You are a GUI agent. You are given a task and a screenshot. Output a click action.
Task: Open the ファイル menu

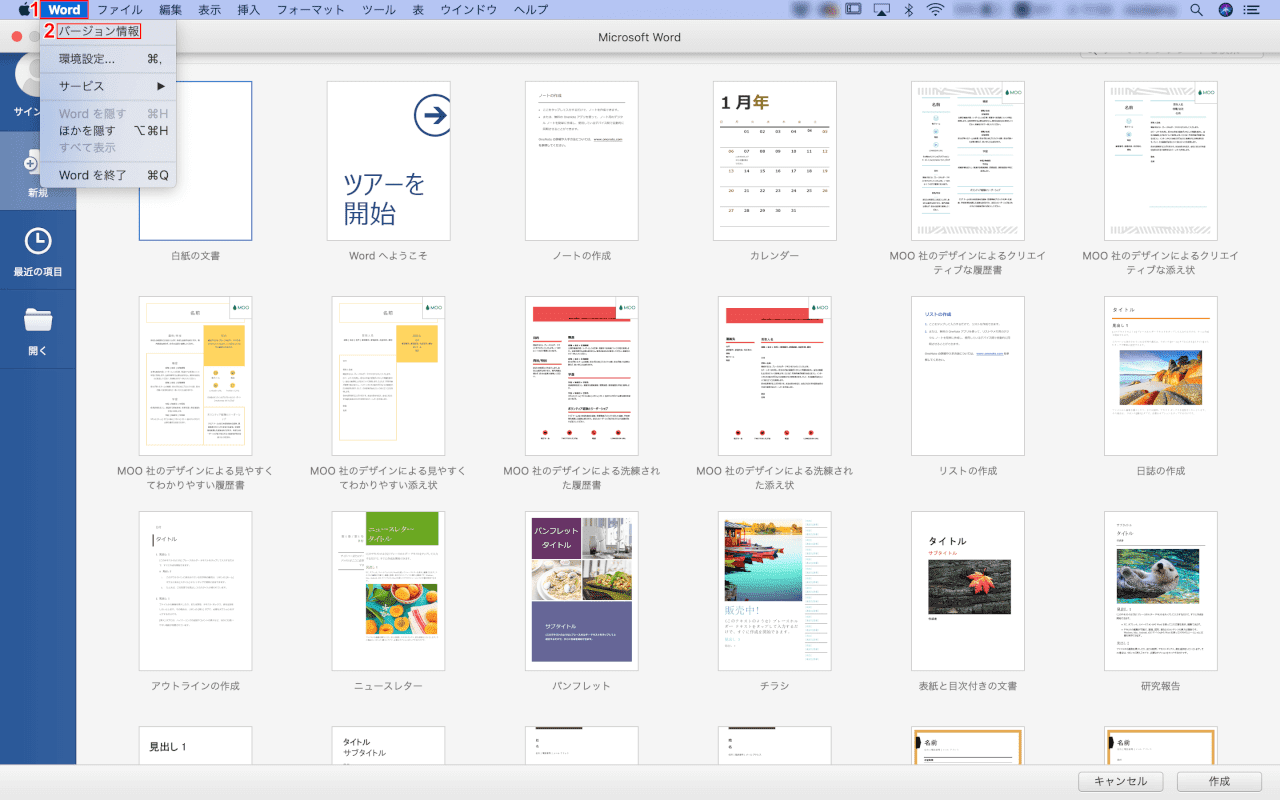[x=119, y=9]
